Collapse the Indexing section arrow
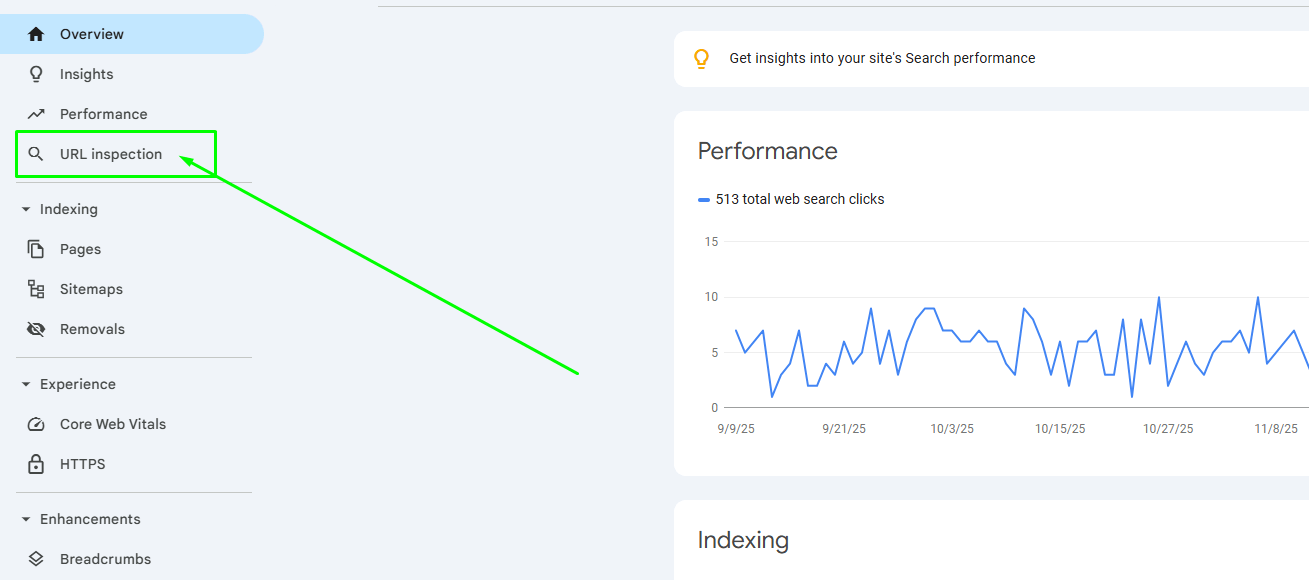 coord(26,209)
